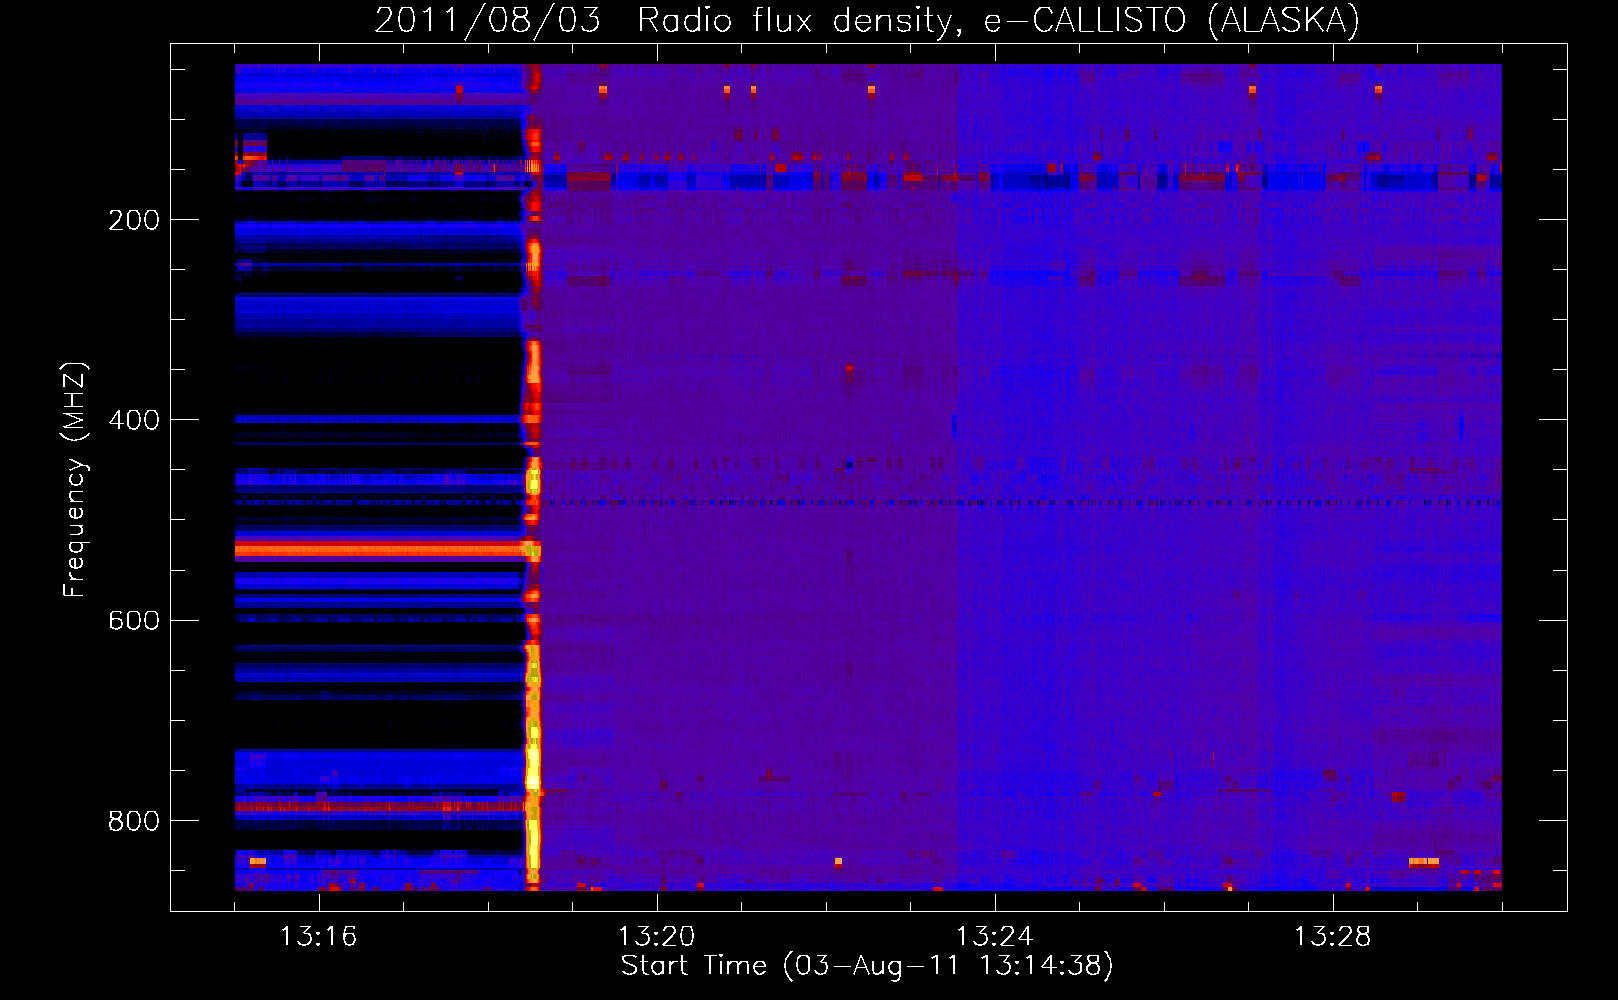Click the 13:20 time tick label
The width and height of the screenshot is (1618, 1000).
point(656,937)
